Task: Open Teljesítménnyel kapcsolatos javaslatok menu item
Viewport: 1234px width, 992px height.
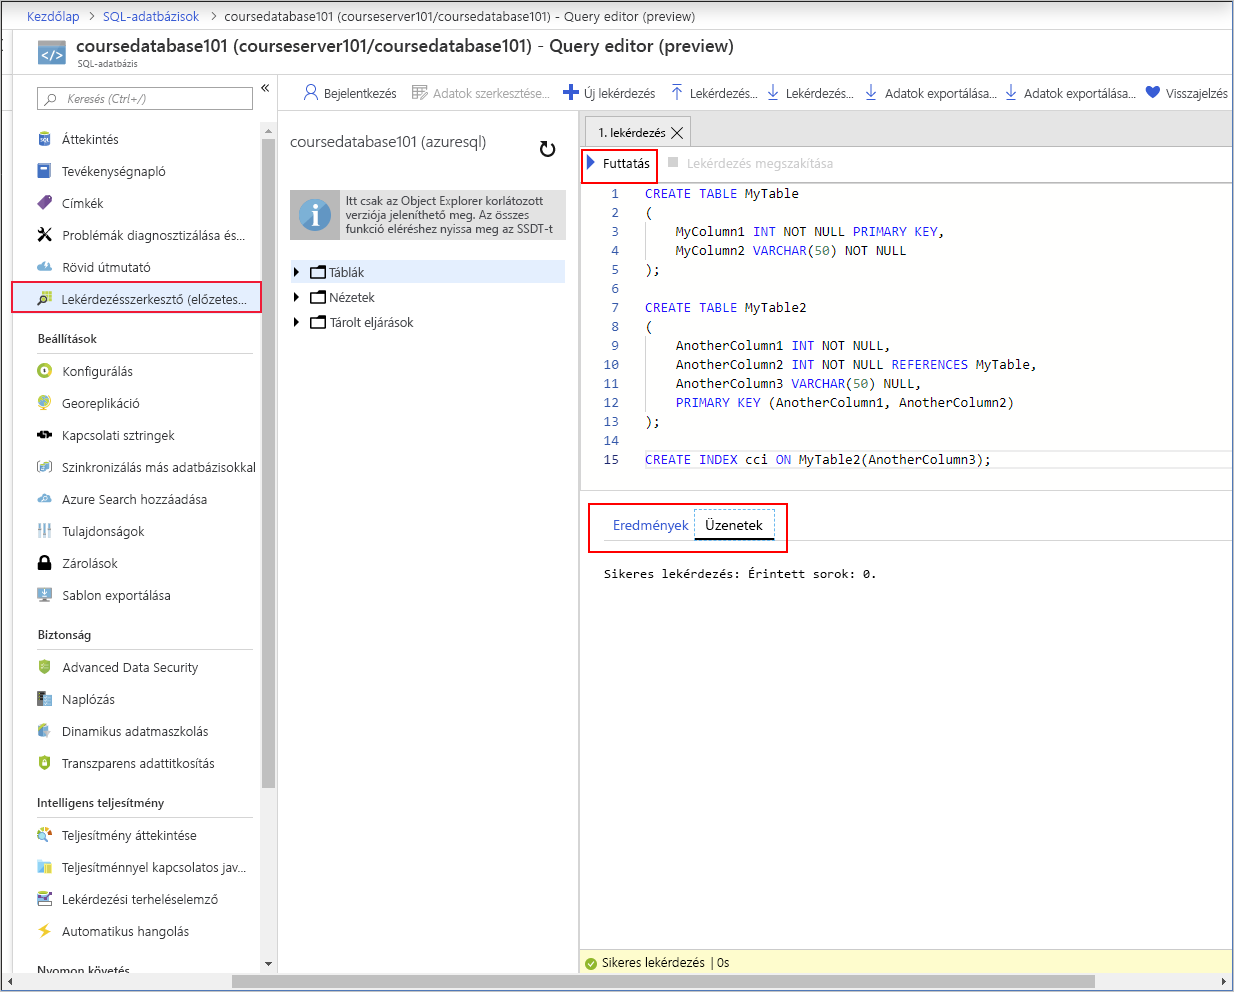Action: pos(142,867)
